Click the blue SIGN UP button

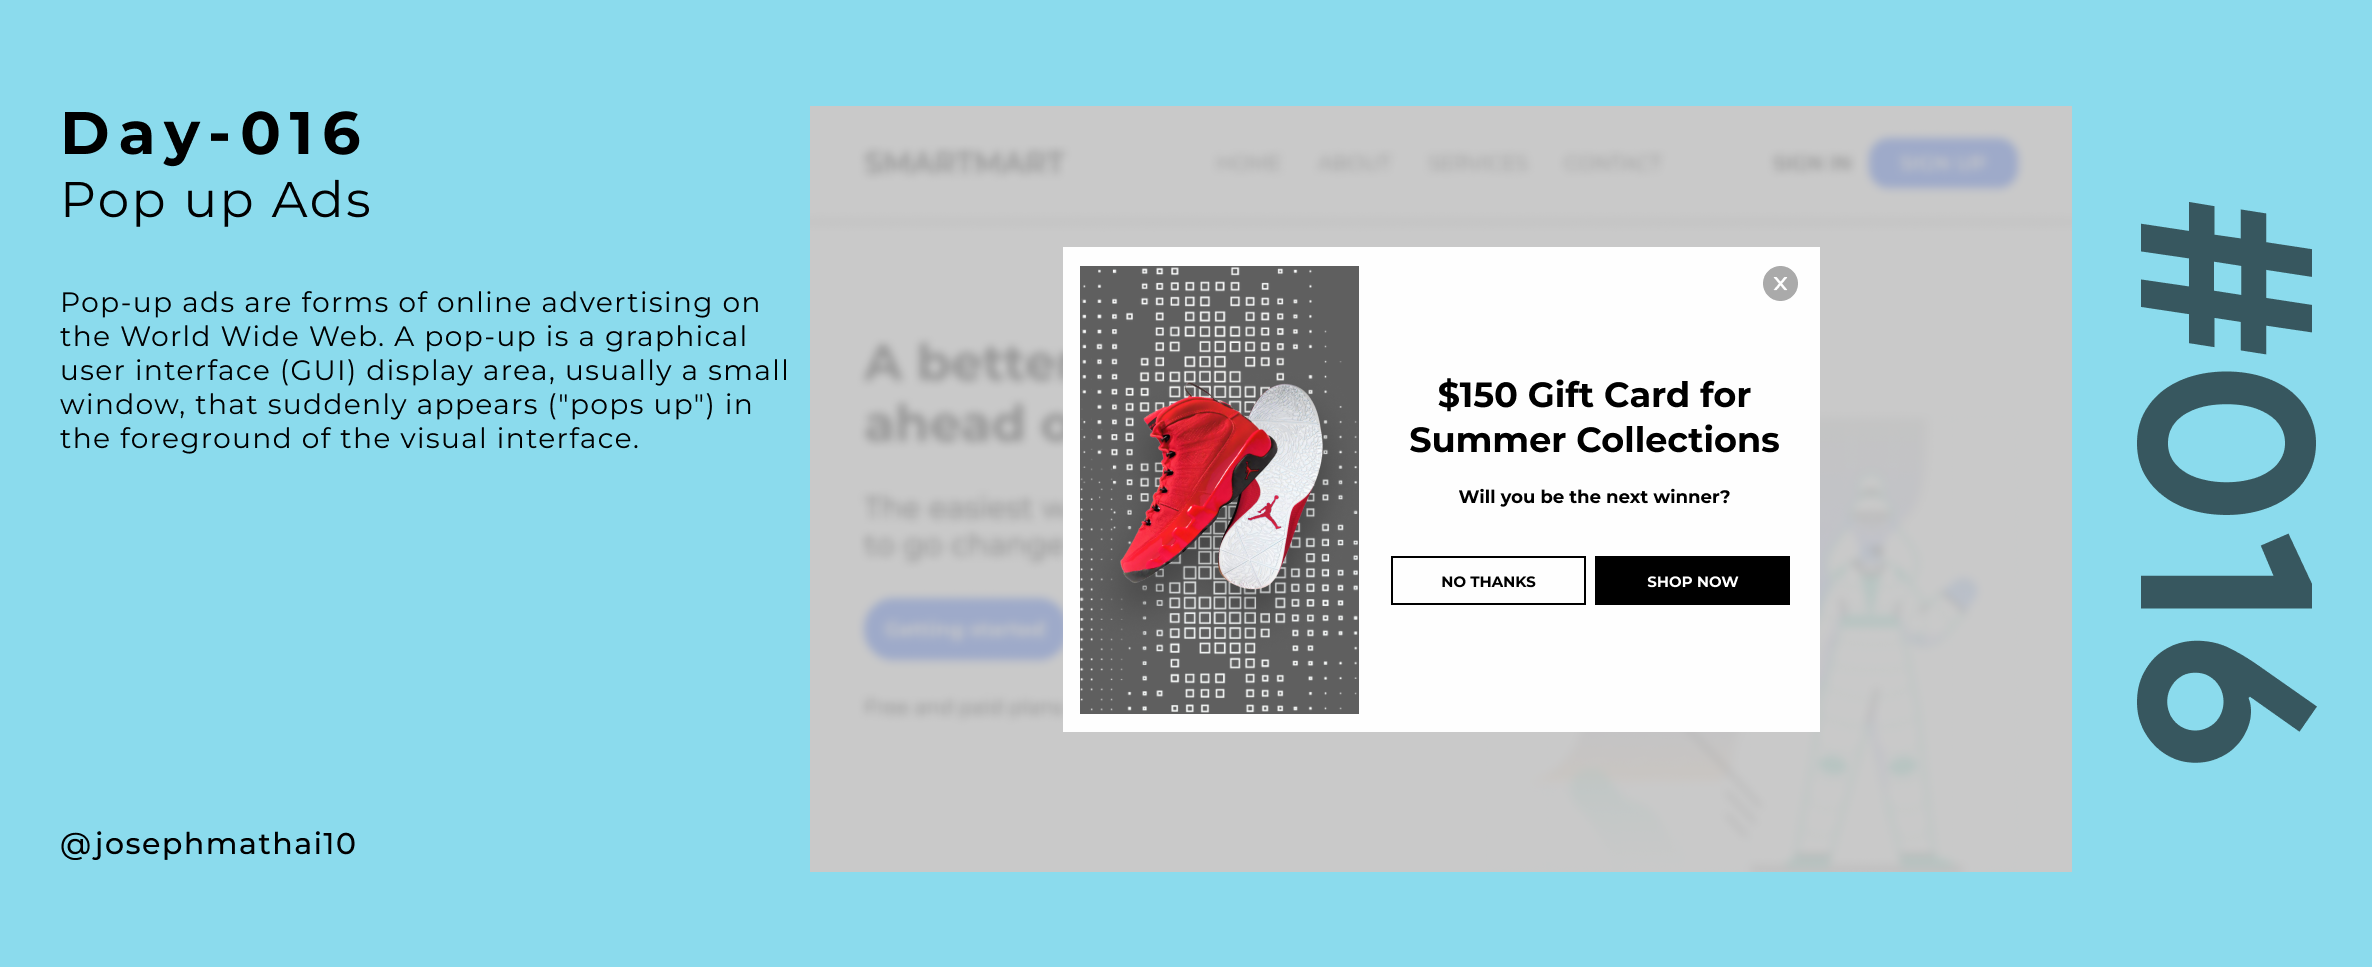tap(1943, 163)
